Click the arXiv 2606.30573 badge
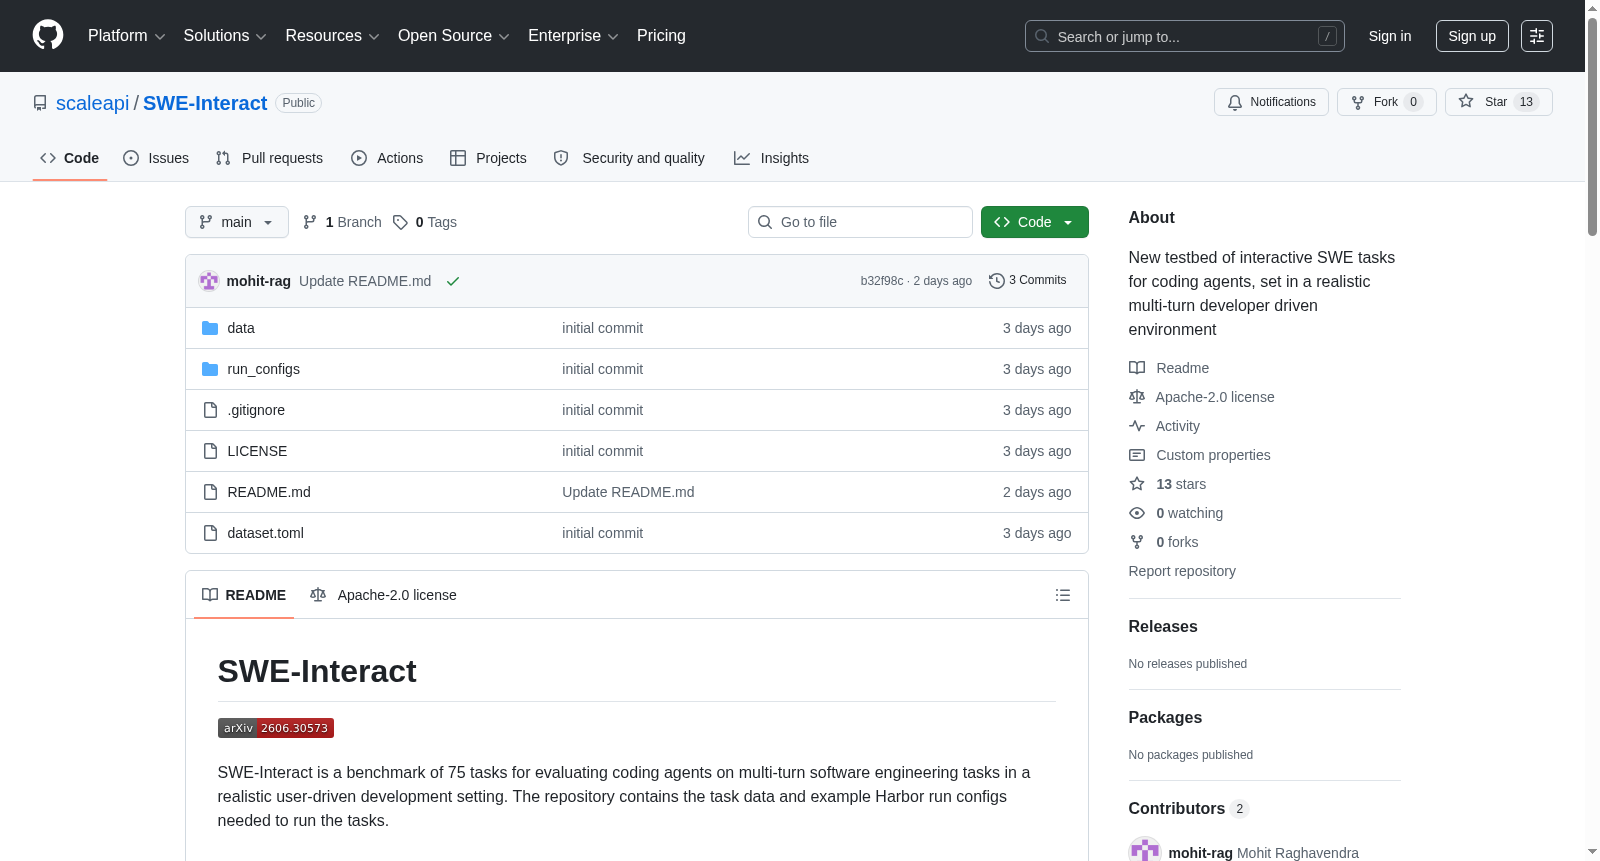 tap(276, 728)
